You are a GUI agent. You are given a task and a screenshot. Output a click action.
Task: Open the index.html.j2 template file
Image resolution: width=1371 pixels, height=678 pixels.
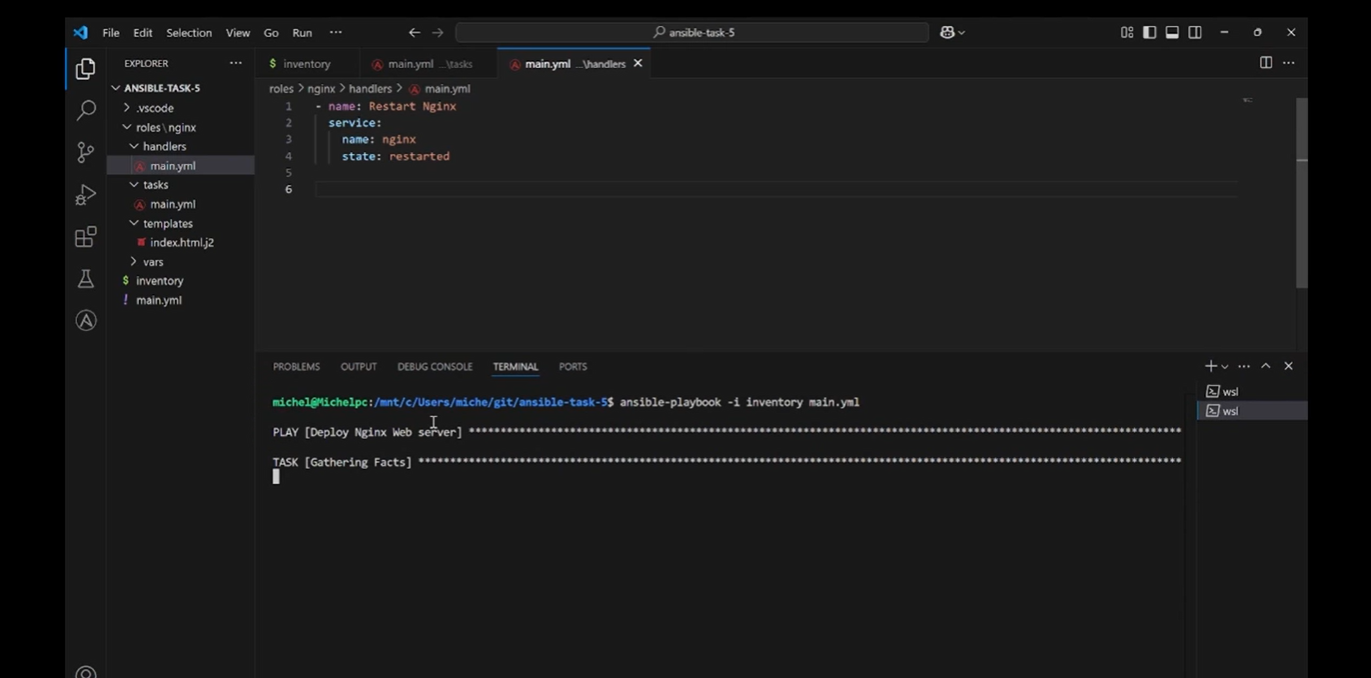pyautogui.click(x=181, y=243)
